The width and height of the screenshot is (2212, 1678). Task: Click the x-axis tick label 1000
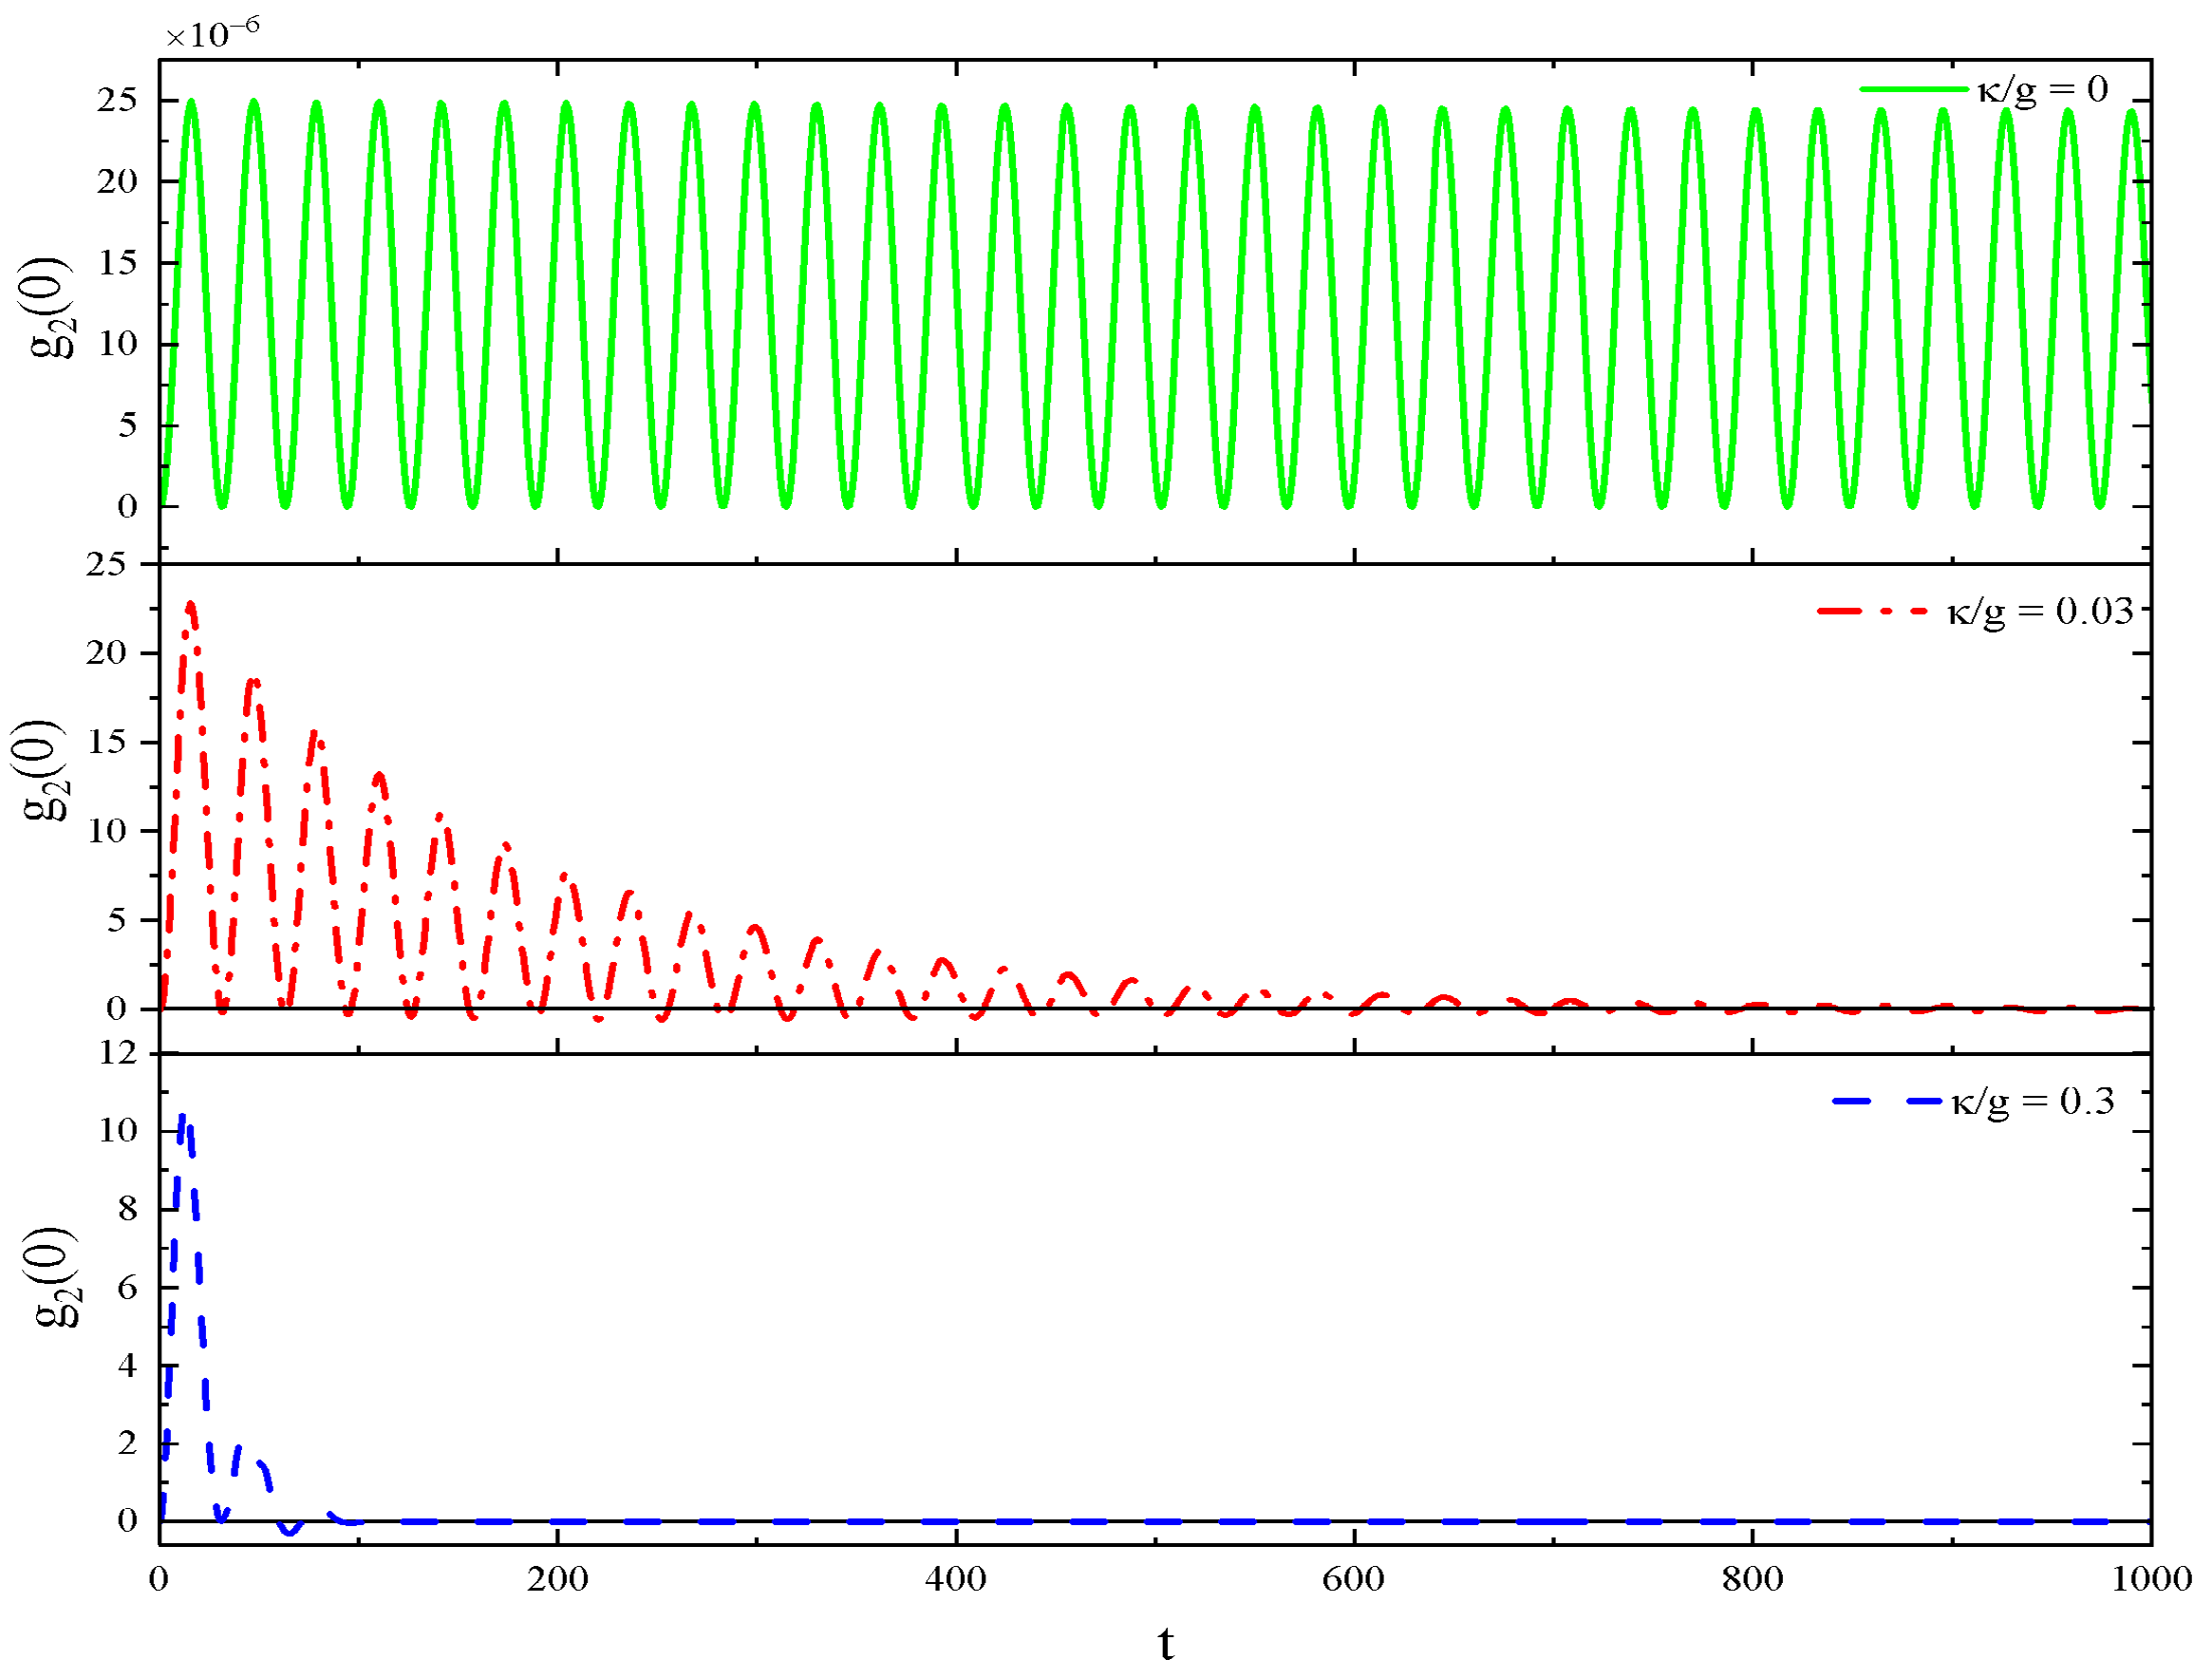[2151, 1579]
